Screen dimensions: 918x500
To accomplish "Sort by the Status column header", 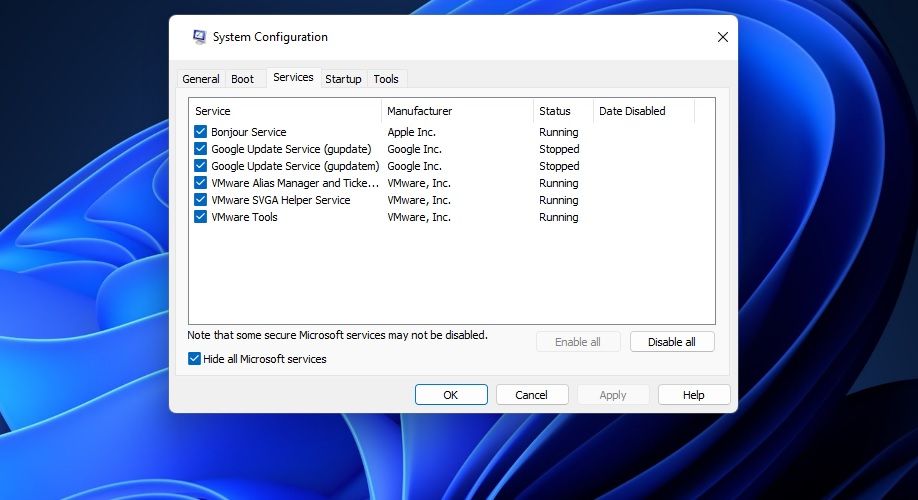I will (563, 111).
